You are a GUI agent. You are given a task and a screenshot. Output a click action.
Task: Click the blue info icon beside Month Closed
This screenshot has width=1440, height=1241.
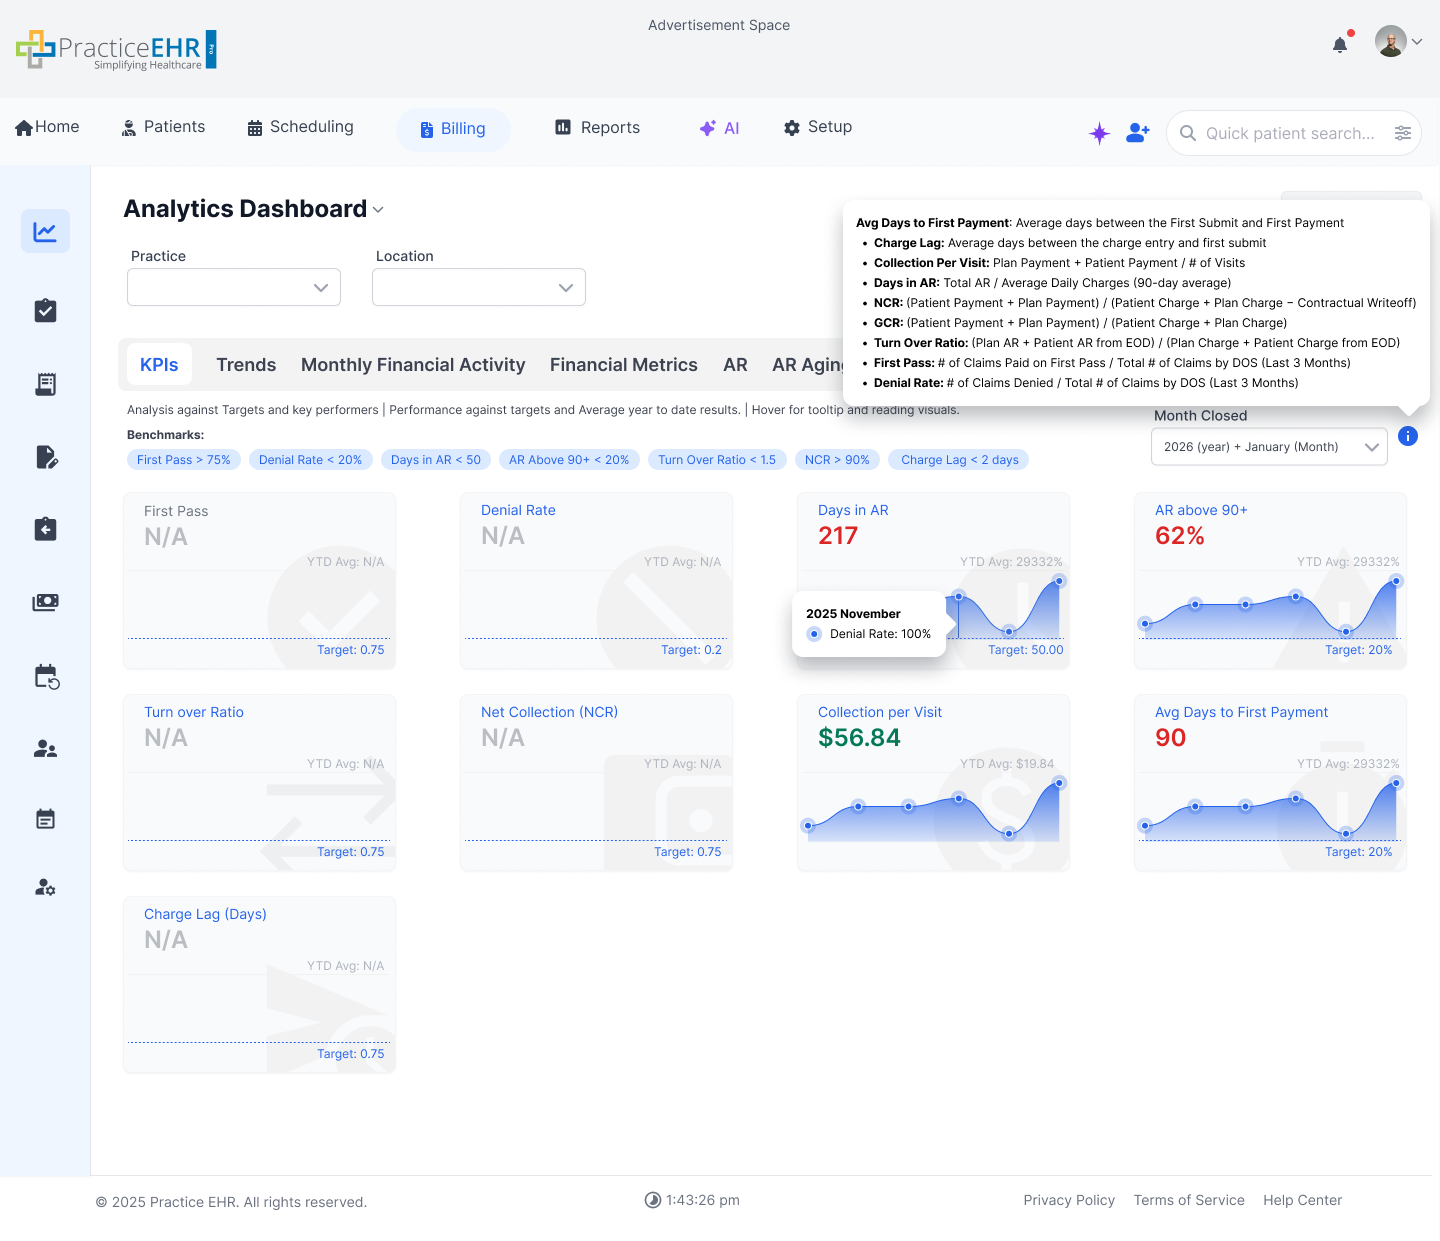[x=1408, y=436]
